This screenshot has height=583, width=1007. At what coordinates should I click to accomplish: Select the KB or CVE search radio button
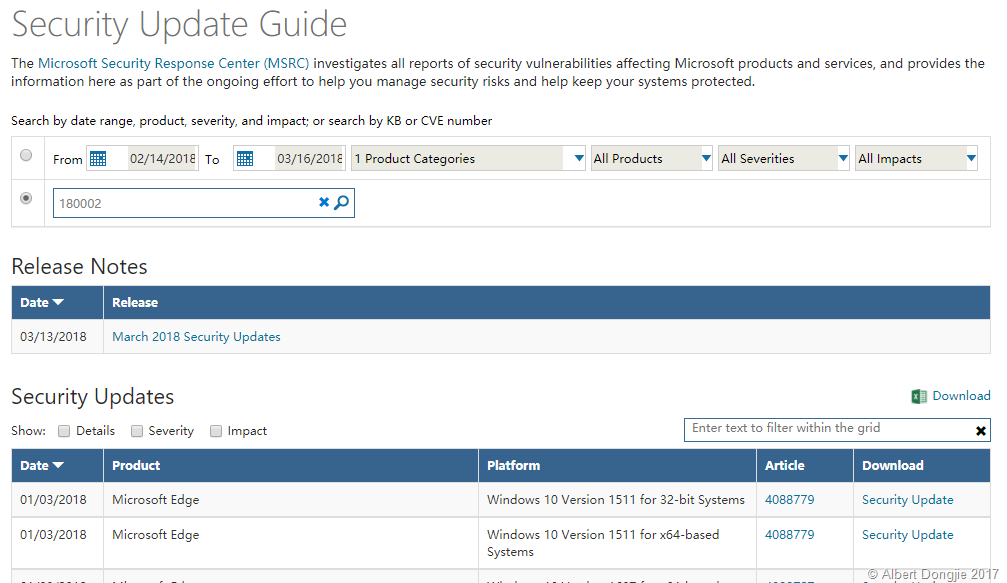point(26,198)
